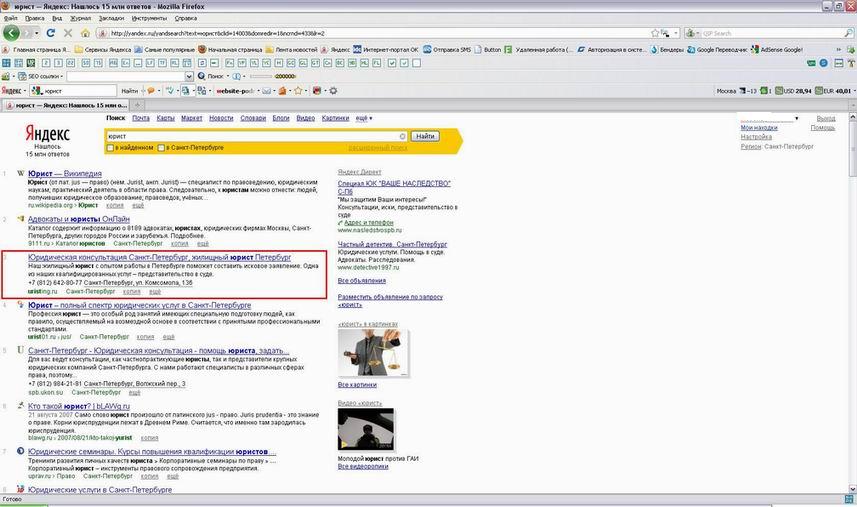Open the Инструменты menu

point(149,18)
